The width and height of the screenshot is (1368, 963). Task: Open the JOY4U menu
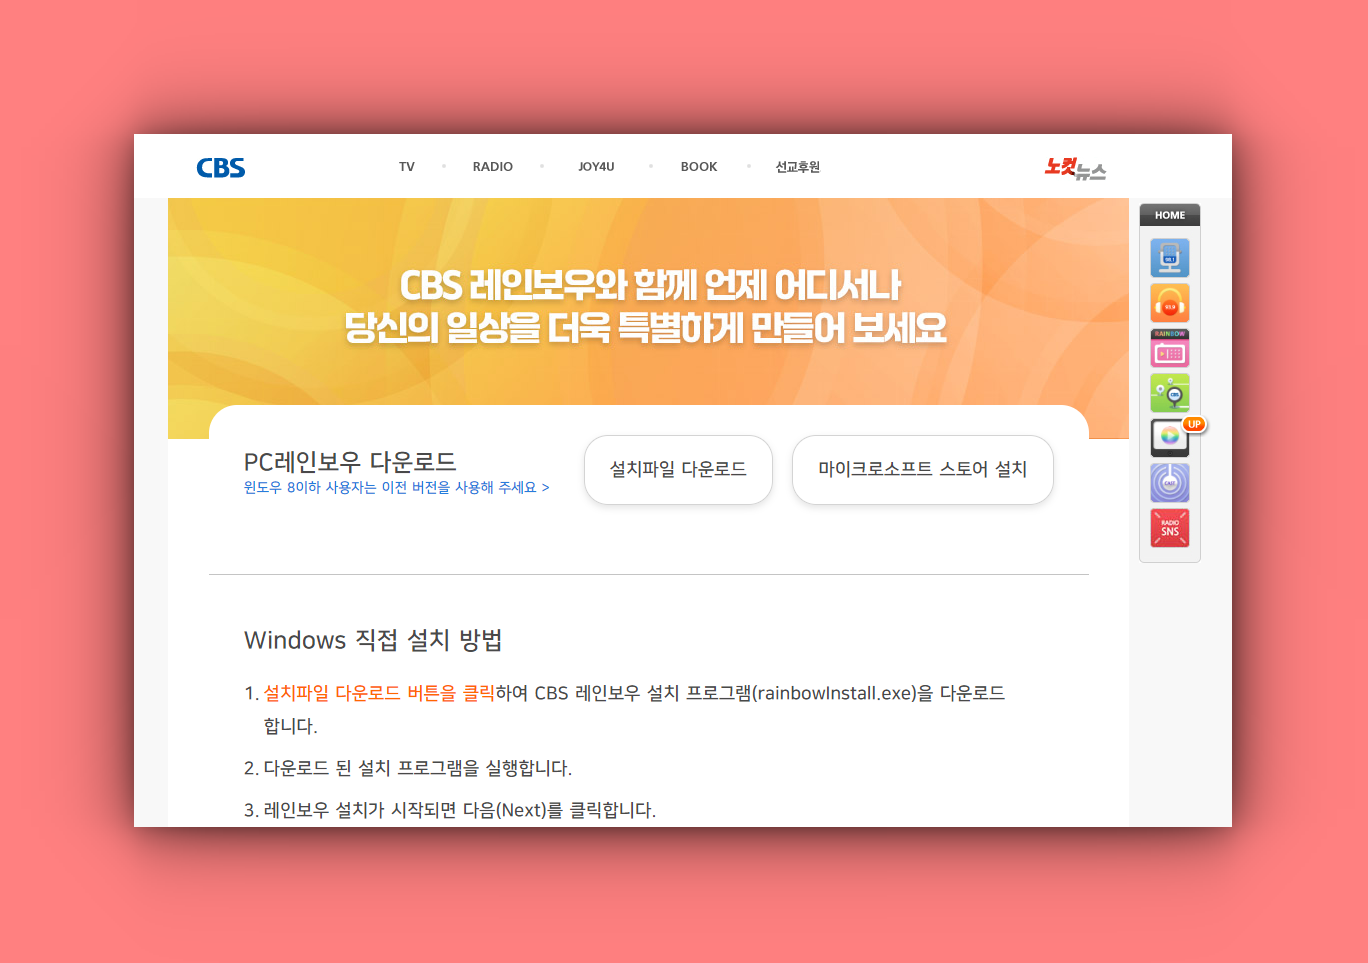pos(596,167)
